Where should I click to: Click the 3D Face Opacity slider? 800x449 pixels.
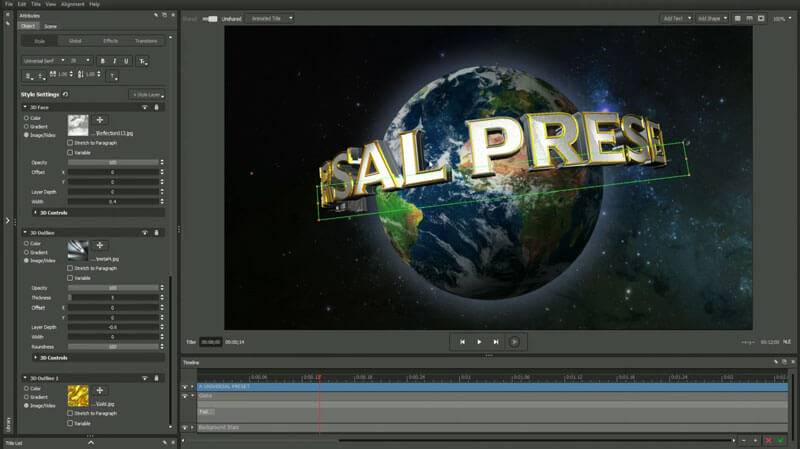(x=113, y=162)
